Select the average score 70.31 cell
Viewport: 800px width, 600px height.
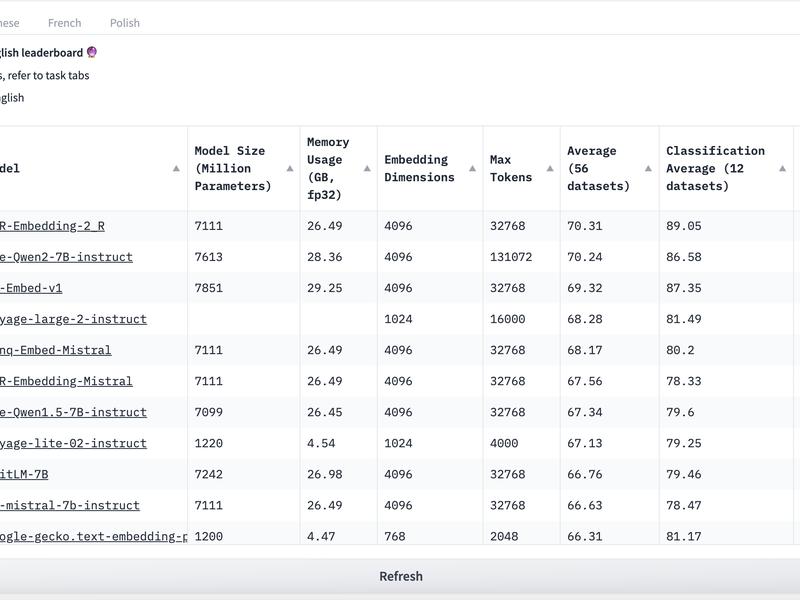tap(610, 226)
